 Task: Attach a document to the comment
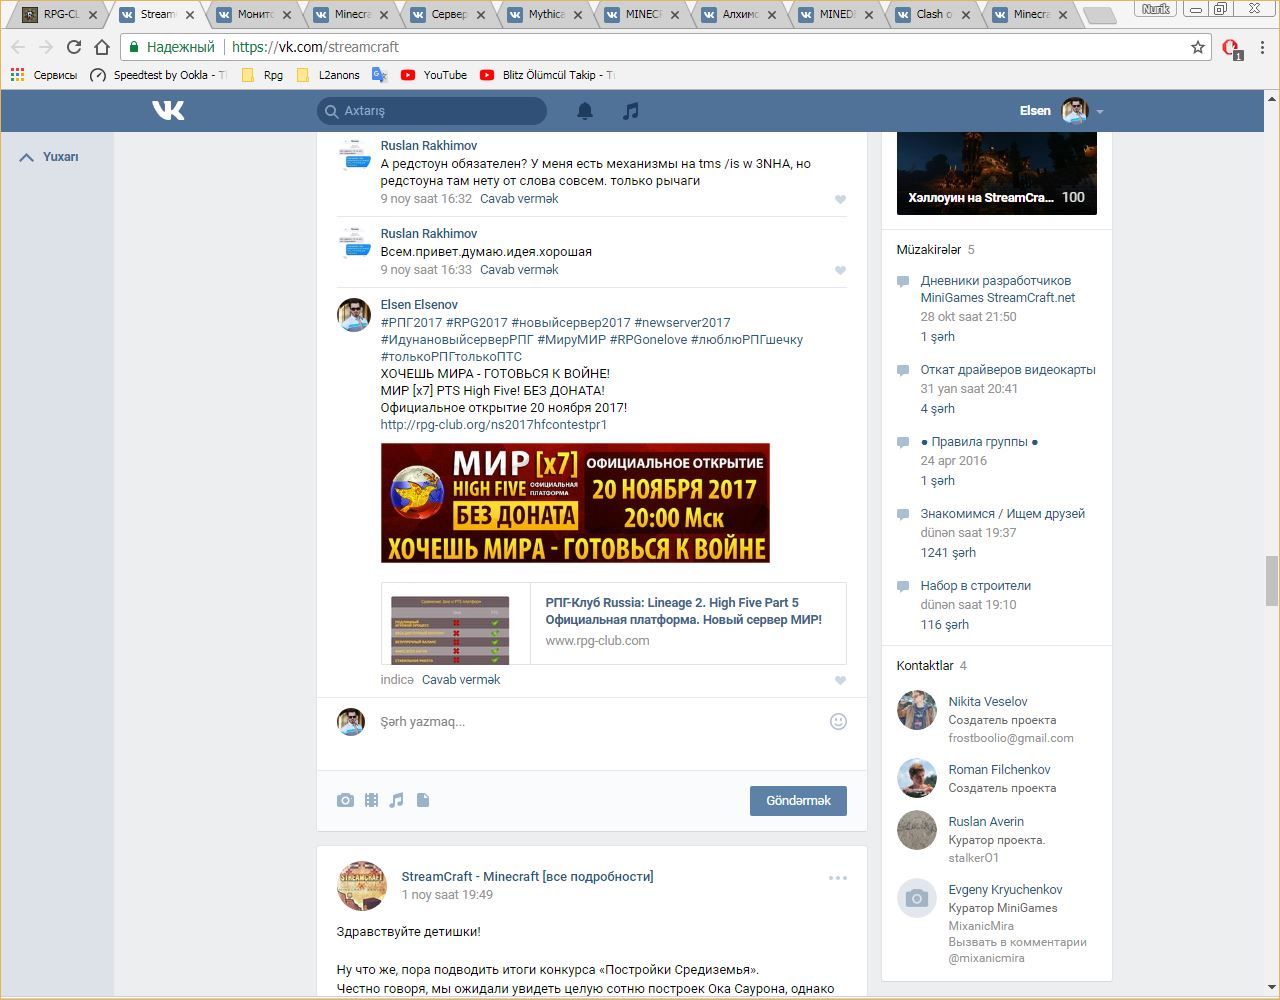(x=423, y=800)
